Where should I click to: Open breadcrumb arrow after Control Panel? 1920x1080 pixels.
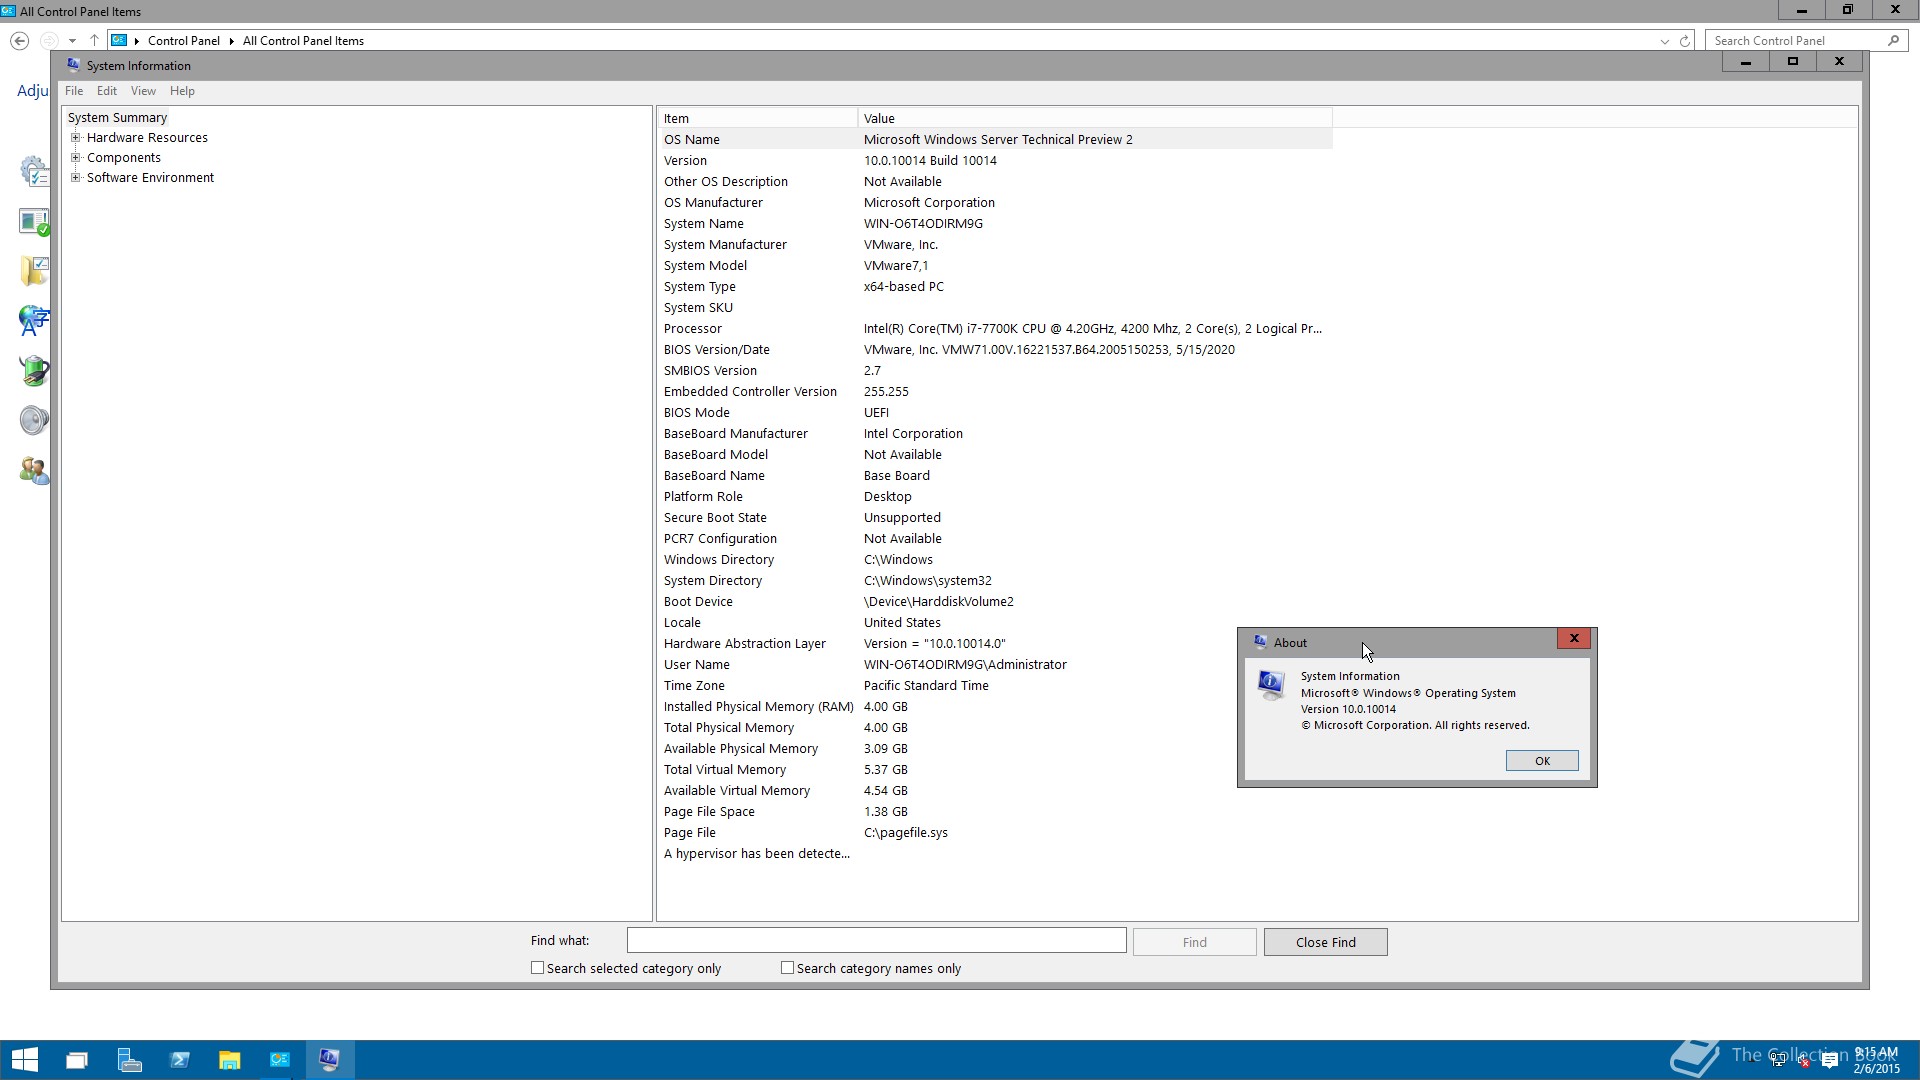tap(231, 41)
